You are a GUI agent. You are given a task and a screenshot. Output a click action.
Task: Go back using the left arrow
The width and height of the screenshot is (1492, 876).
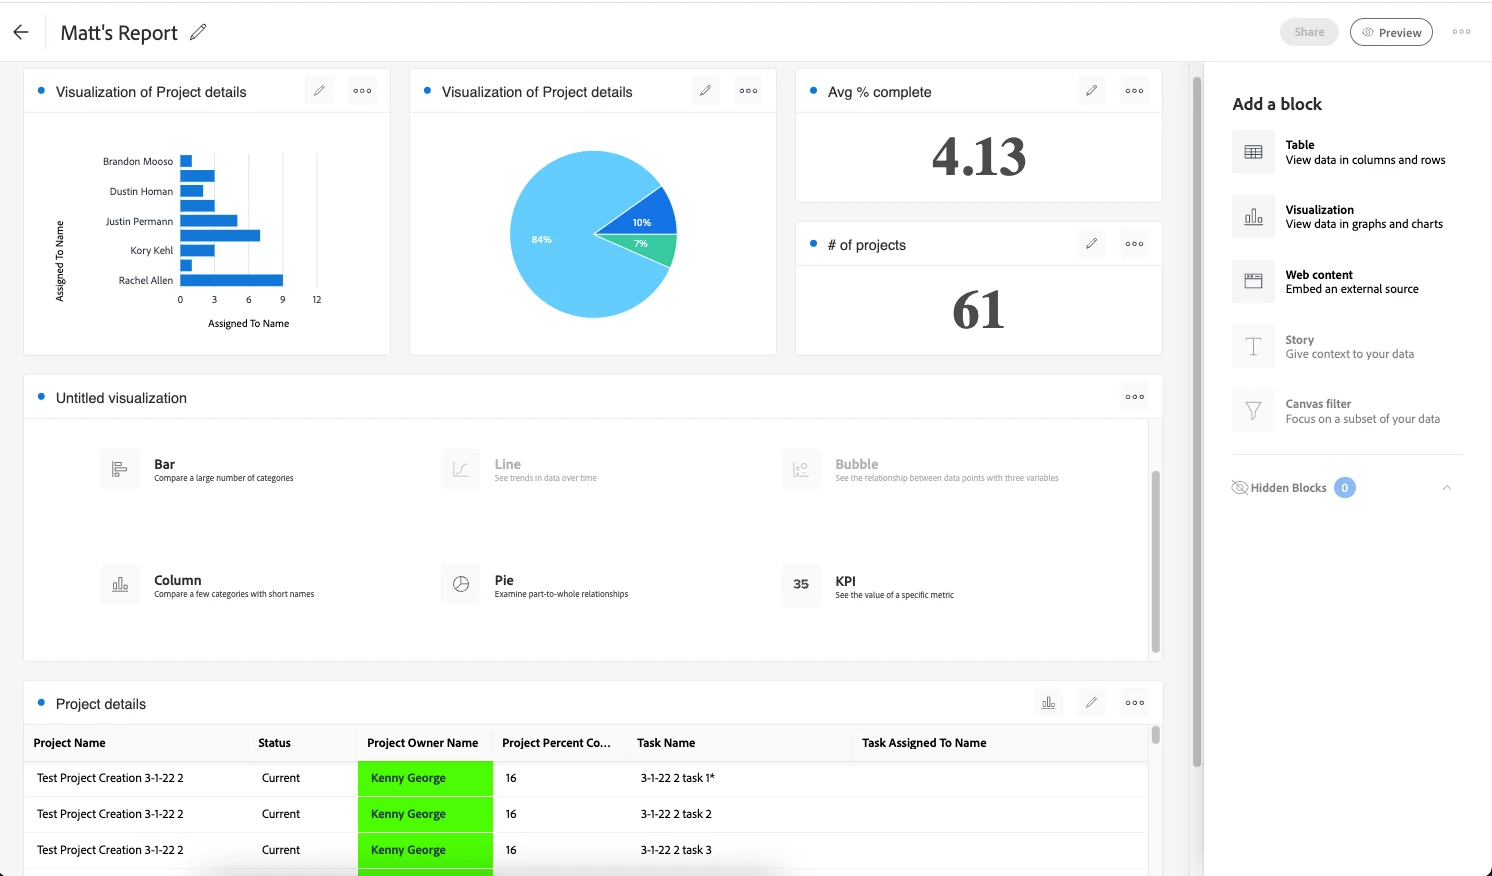pyautogui.click(x=21, y=32)
